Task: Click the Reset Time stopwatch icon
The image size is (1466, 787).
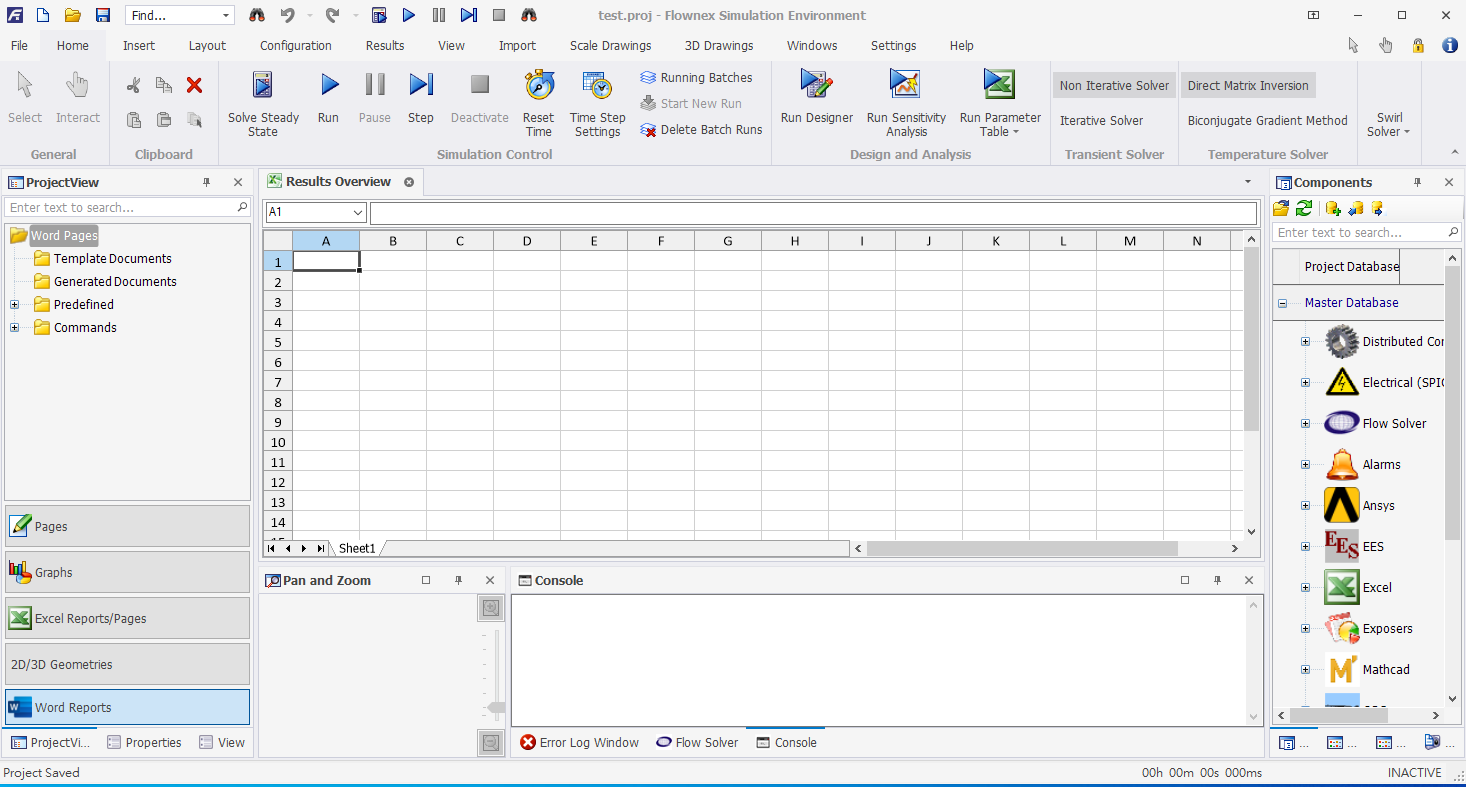Action: pyautogui.click(x=539, y=85)
